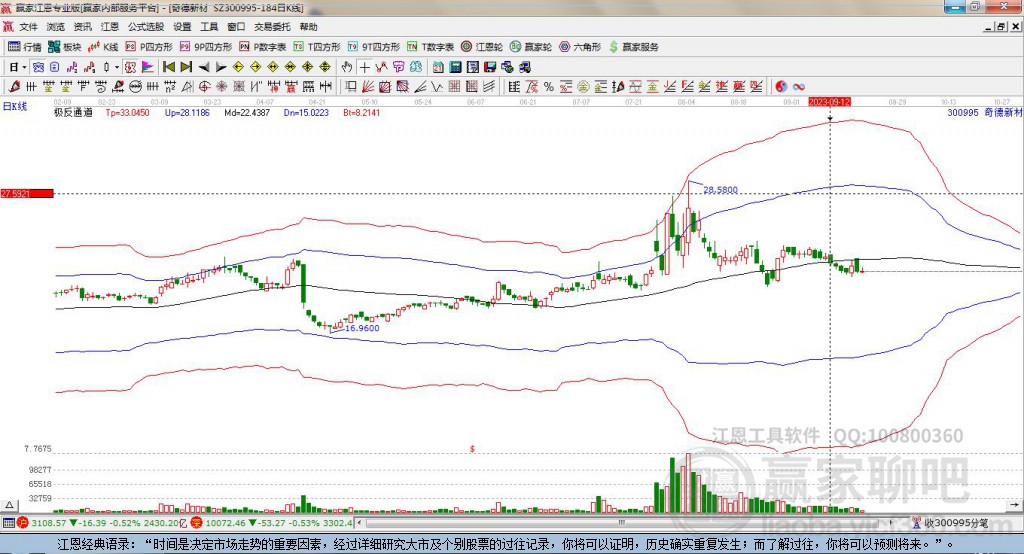
Task: Click the red 2023-09-12 date marker
Action: pos(829,102)
